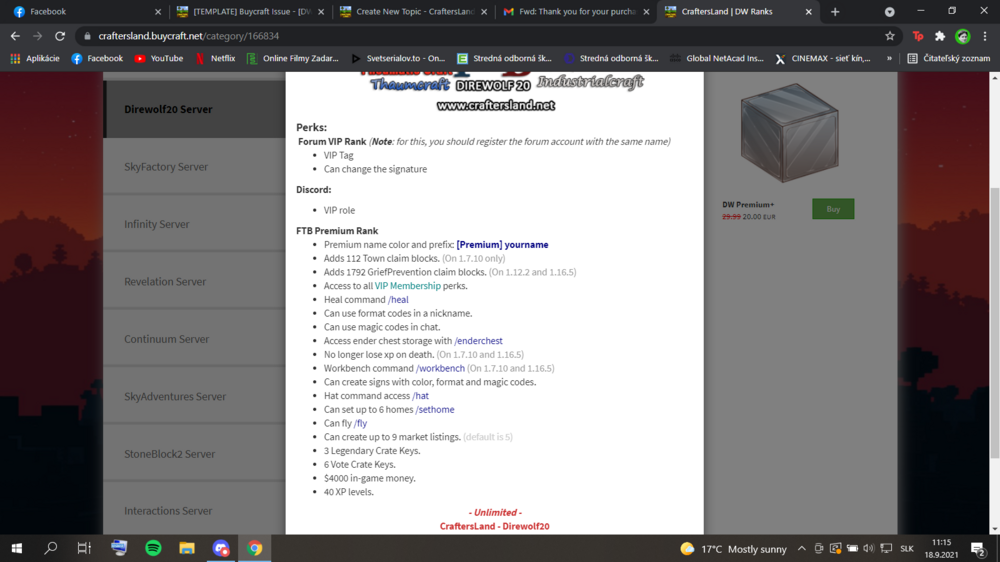This screenshot has width=1000, height=562.
Task: Open the Netflix bookmark
Action: click(x=215, y=58)
